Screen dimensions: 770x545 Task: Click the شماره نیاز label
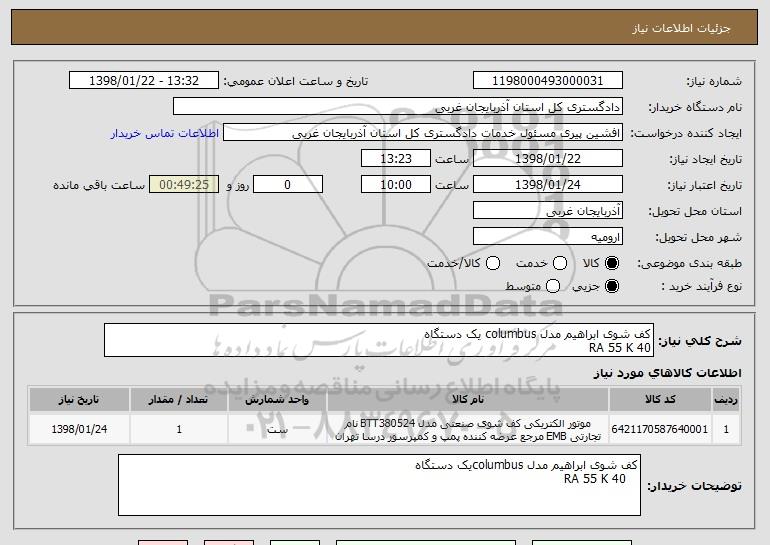coord(714,81)
